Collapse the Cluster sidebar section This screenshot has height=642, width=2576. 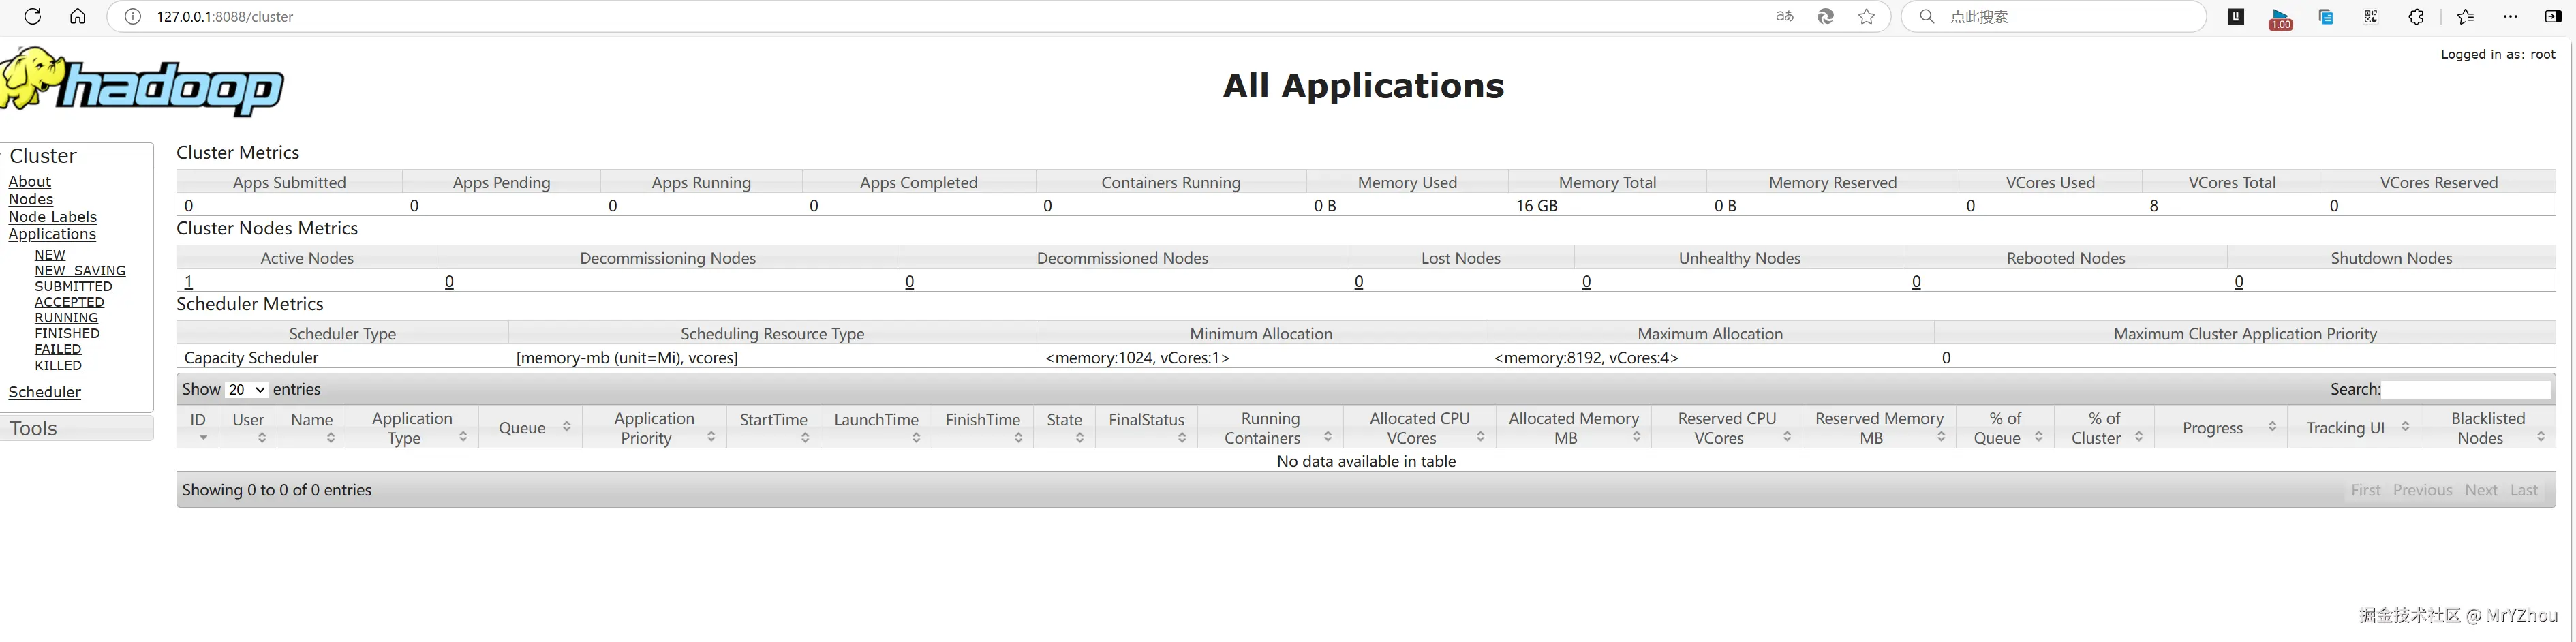77,155
